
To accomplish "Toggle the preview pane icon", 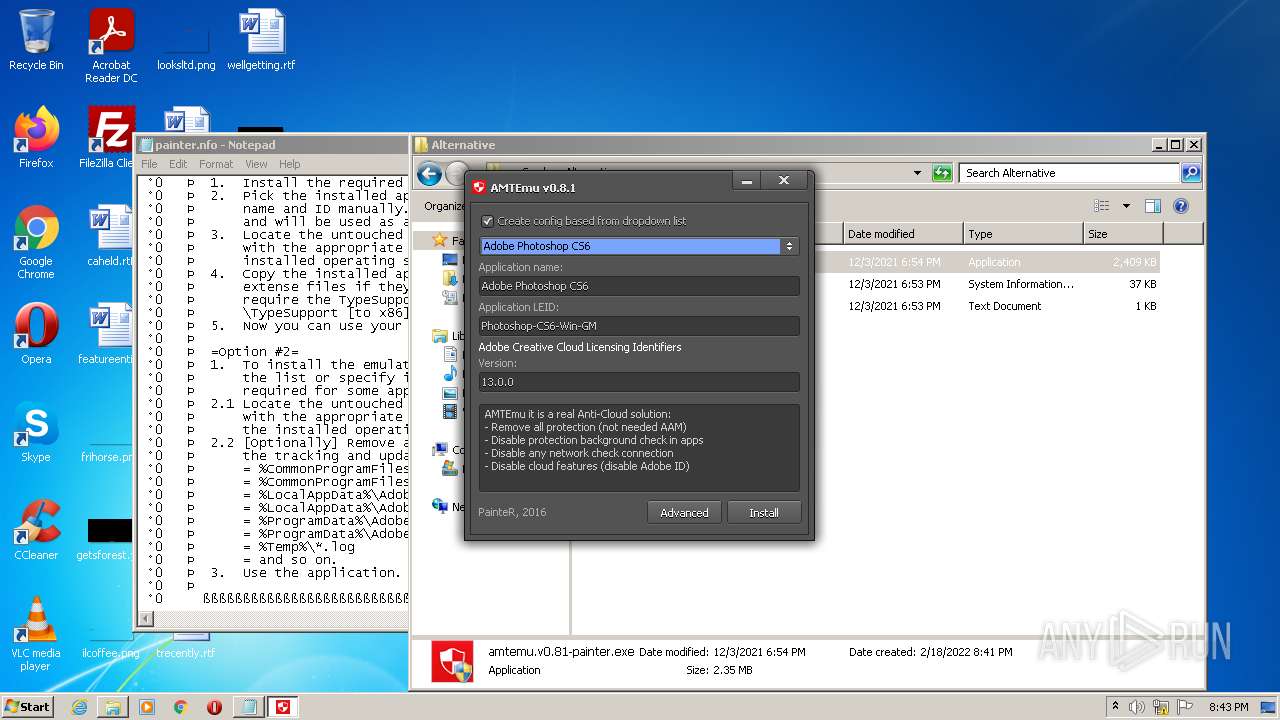I will coord(1153,206).
